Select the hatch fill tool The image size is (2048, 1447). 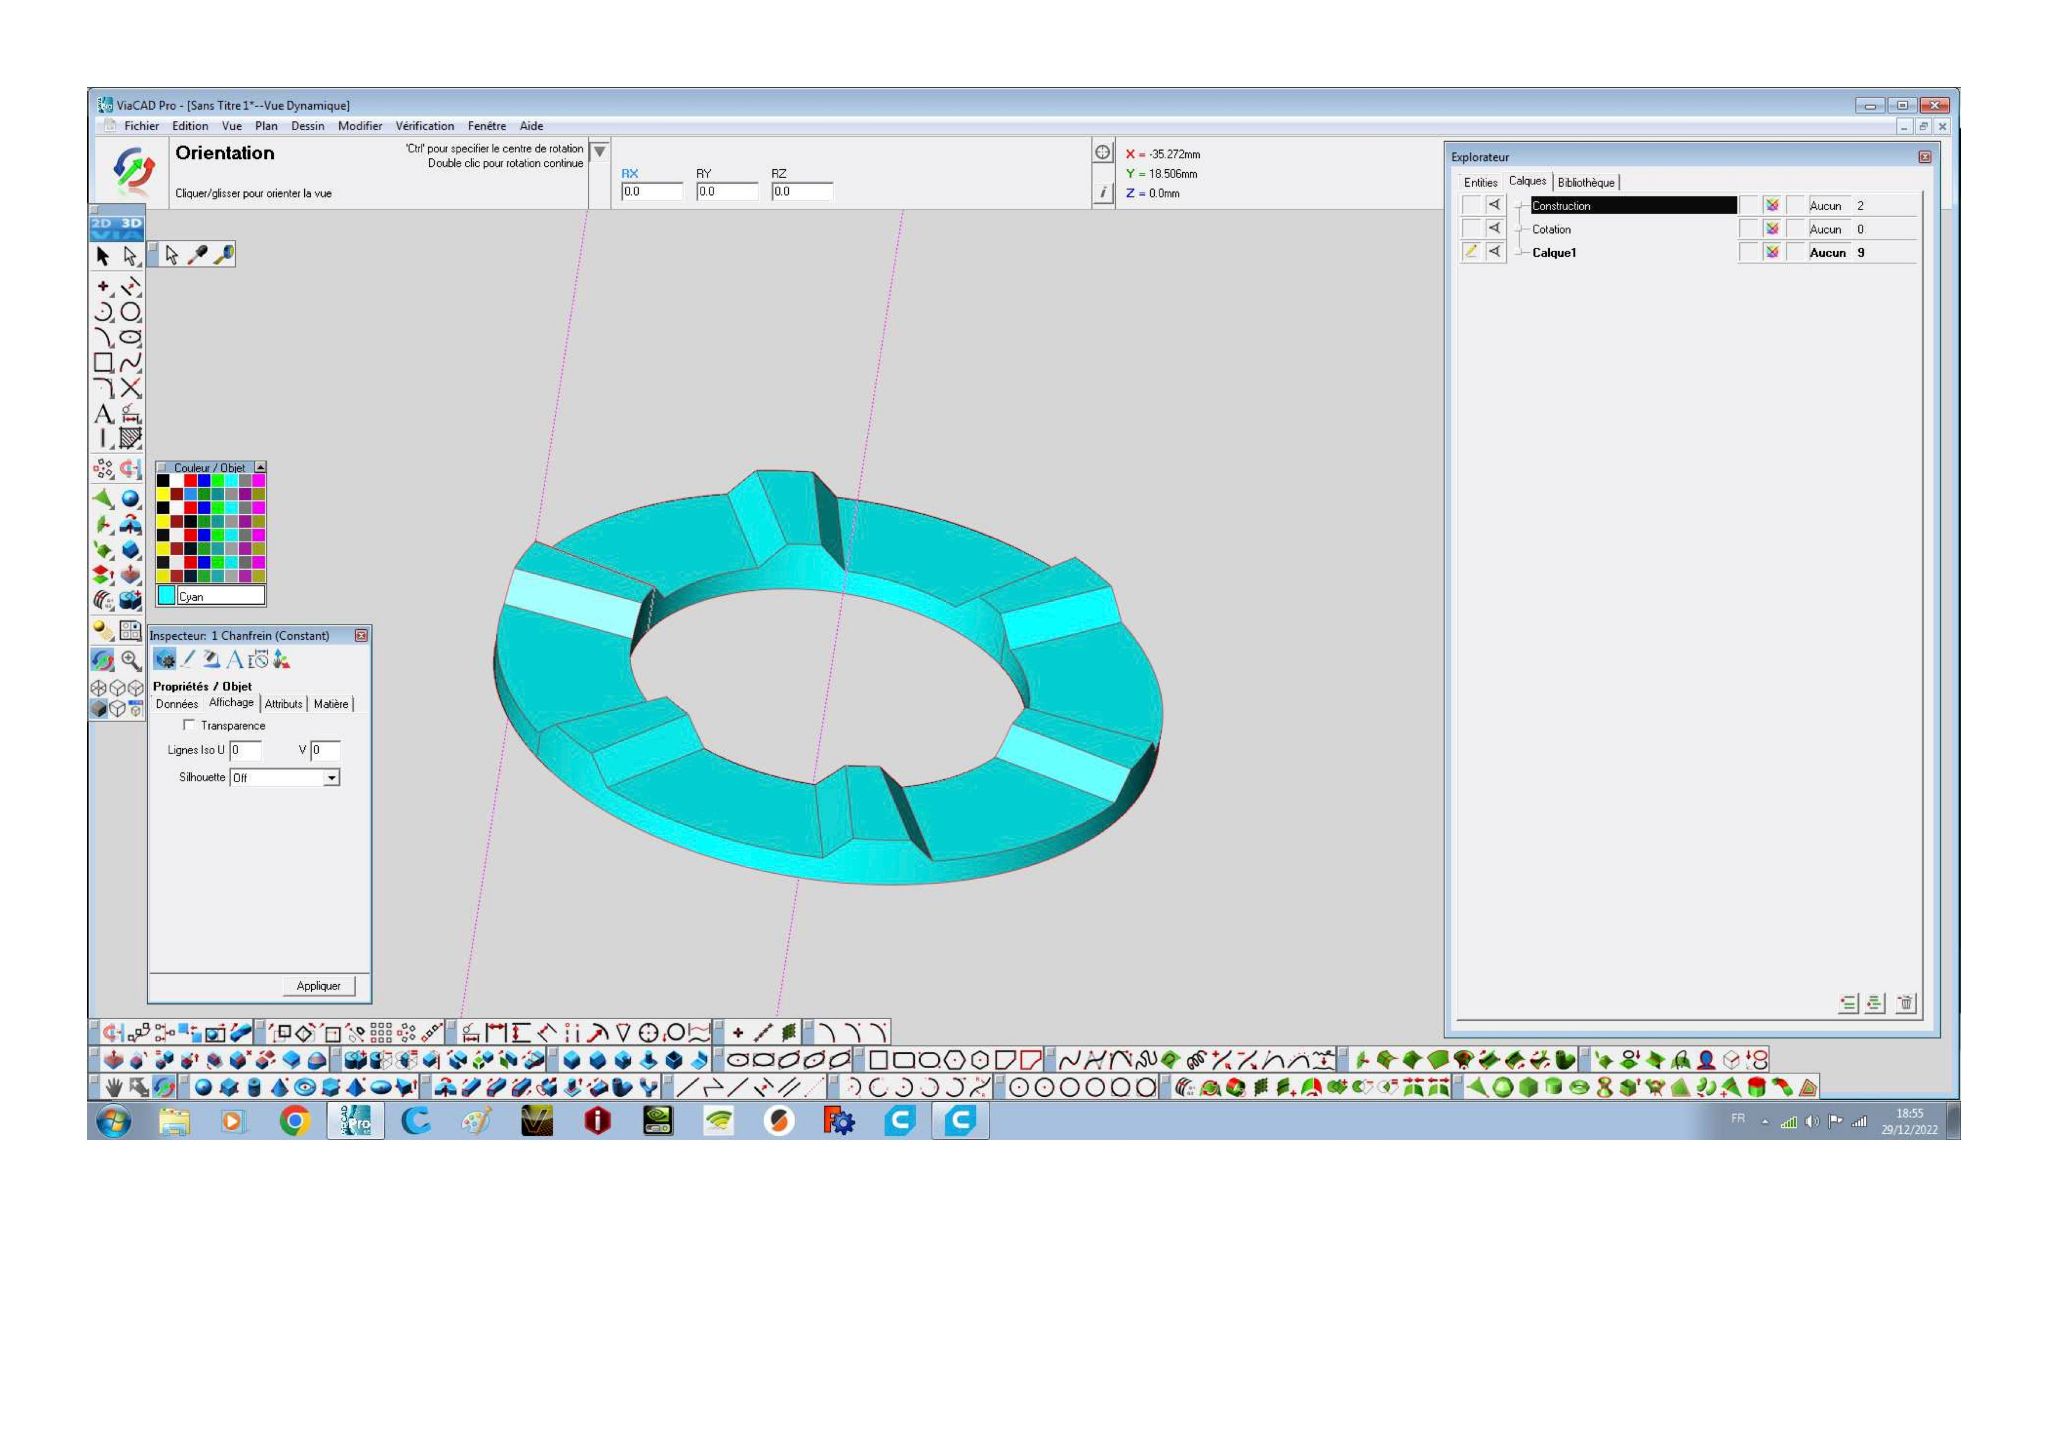[x=131, y=438]
